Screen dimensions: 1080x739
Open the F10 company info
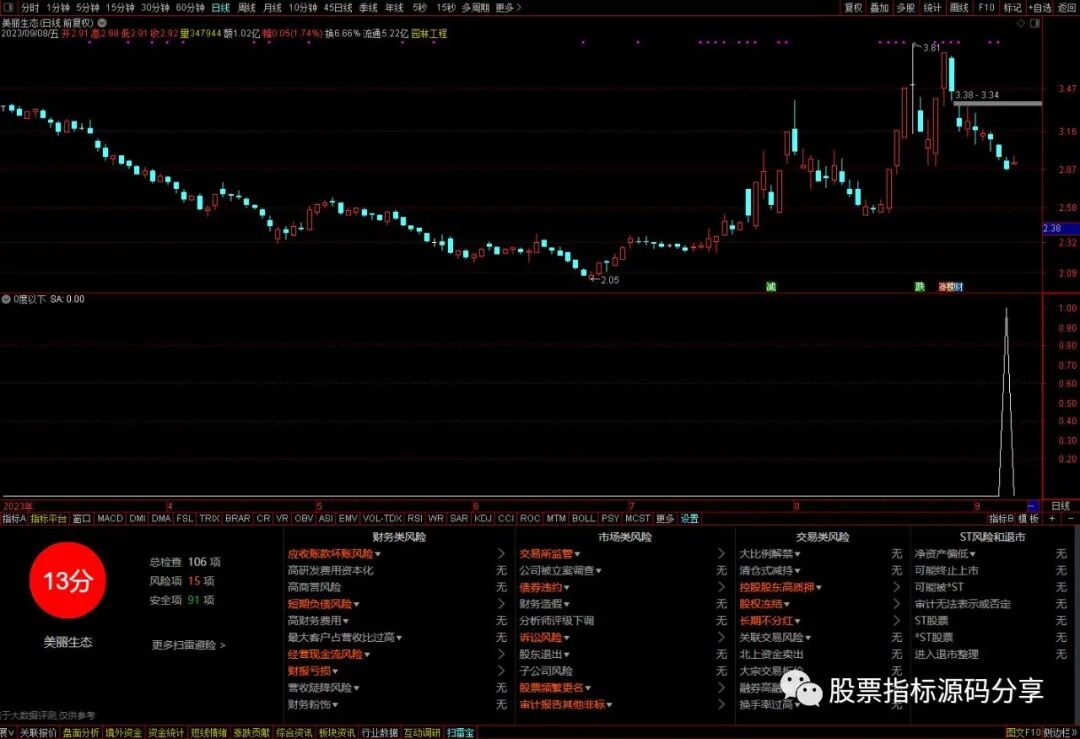[986, 8]
